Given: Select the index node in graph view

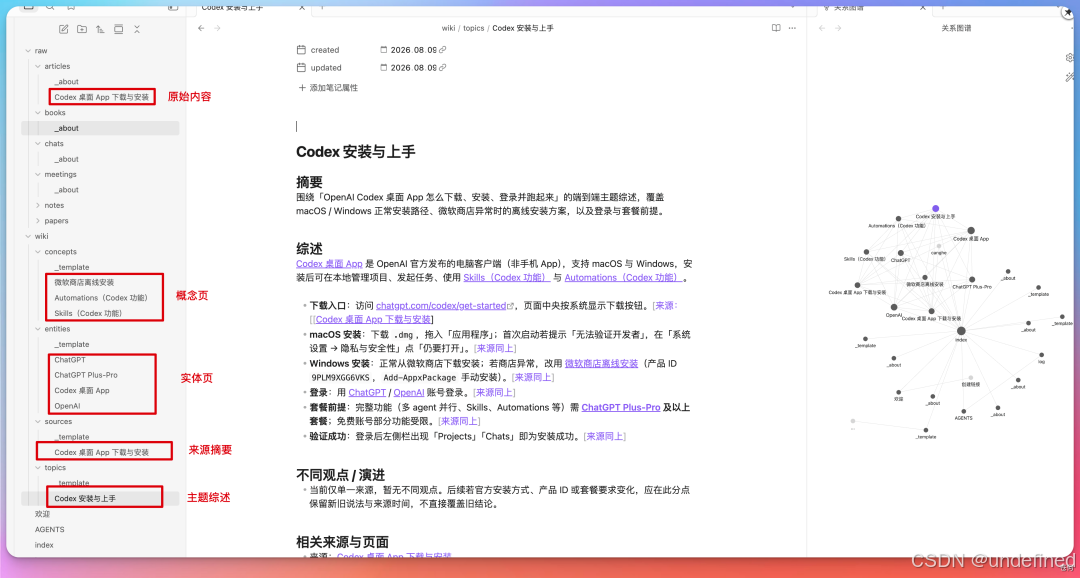Looking at the screenshot, I should [961, 331].
